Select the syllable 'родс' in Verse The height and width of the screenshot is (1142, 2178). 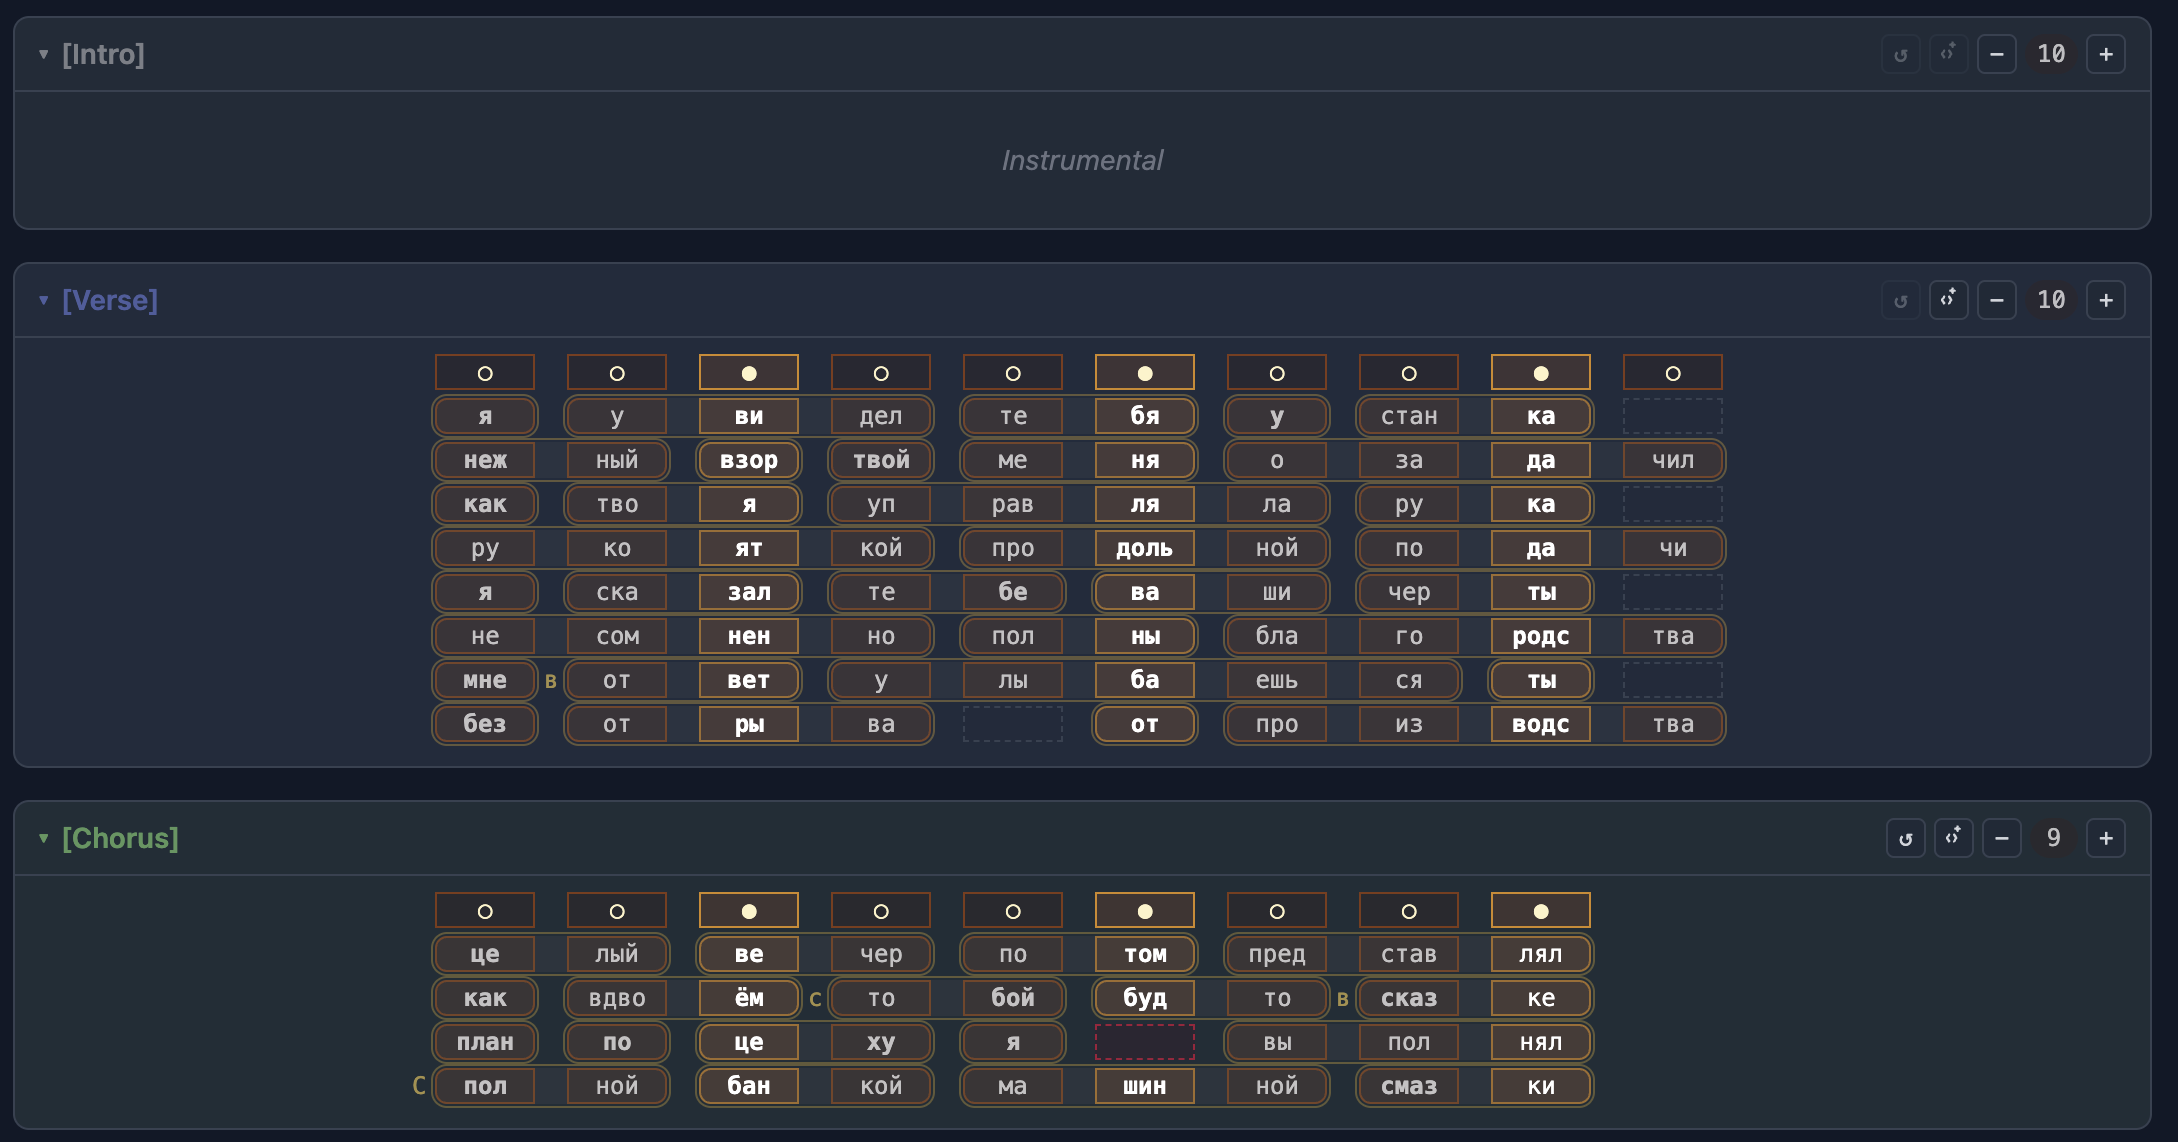(1541, 636)
